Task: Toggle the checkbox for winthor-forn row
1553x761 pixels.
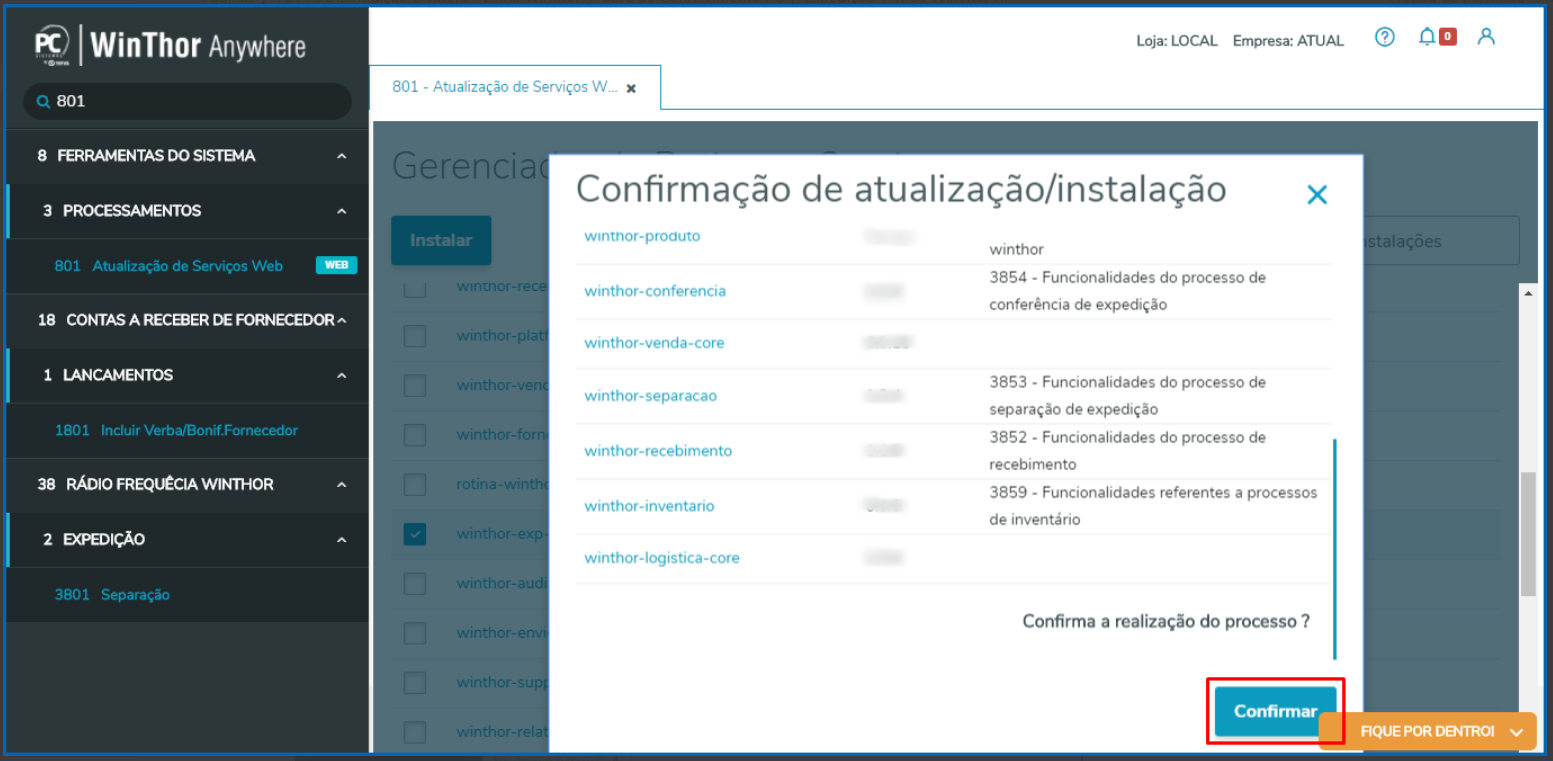Action: click(x=415, y=435)
